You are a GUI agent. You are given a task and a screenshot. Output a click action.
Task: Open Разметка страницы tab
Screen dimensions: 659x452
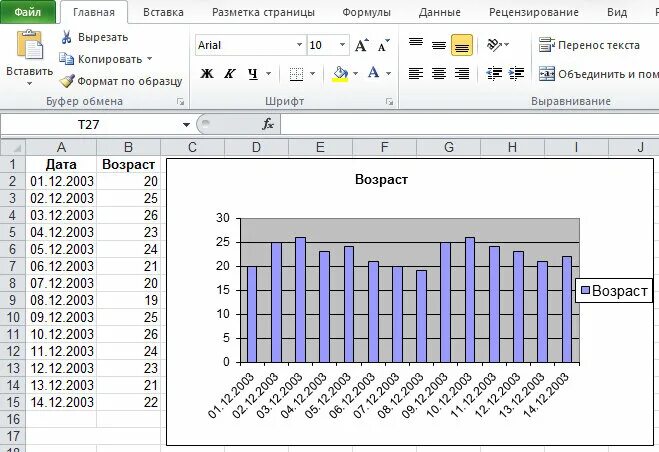point(264,13)
